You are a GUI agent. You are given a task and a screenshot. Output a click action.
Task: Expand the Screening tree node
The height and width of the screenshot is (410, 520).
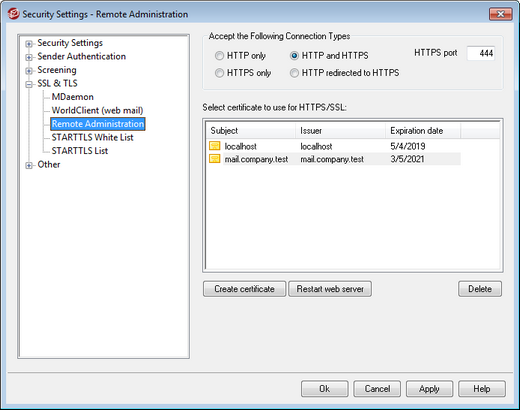click(x=29, y=71)
